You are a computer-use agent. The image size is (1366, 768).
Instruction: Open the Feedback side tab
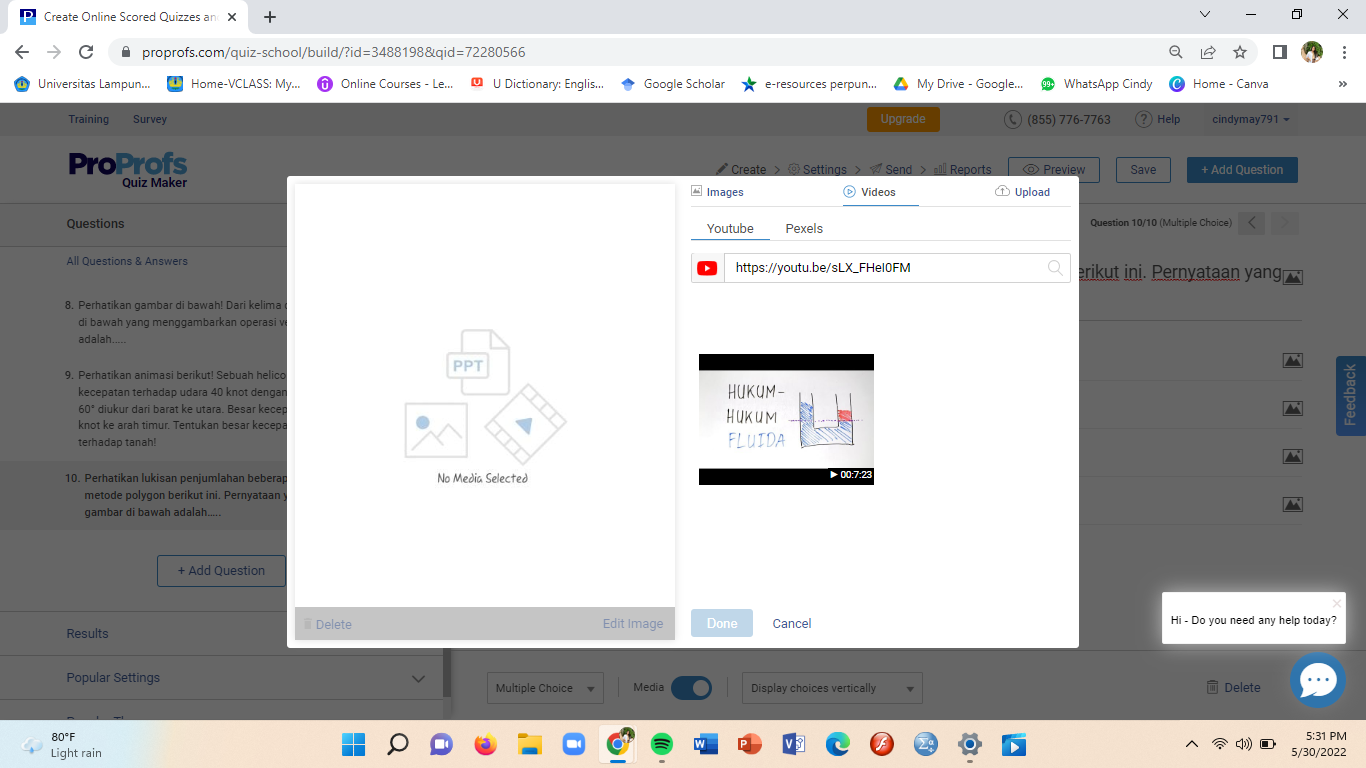1350,395
